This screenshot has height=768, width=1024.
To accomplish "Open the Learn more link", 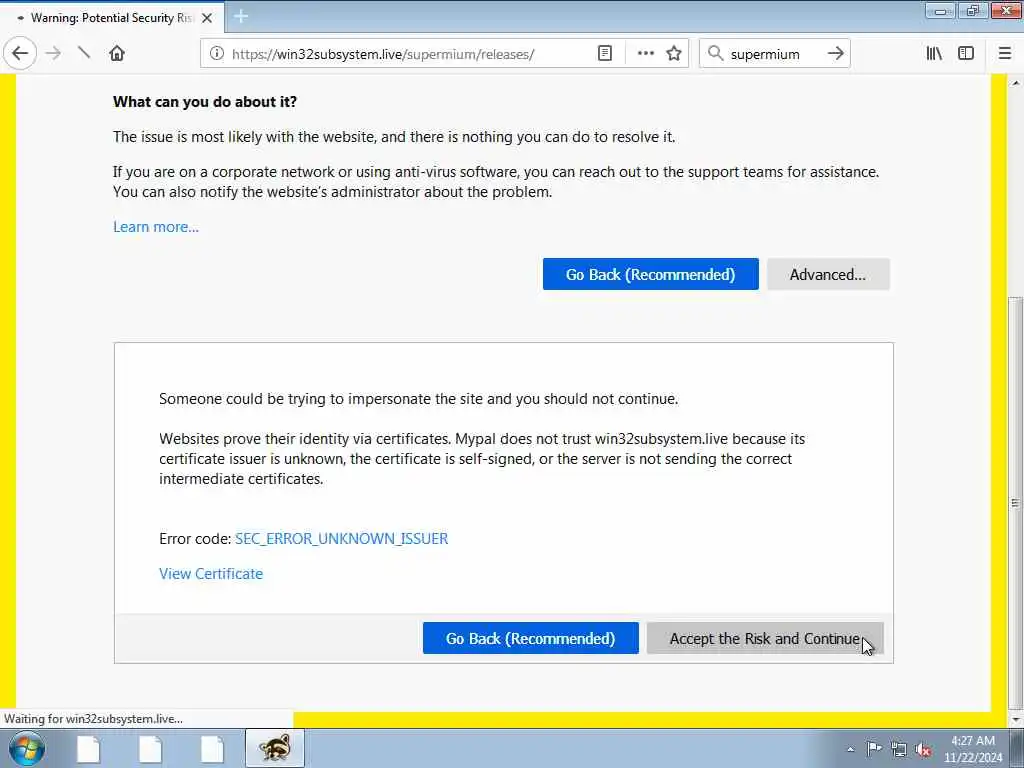I will click(156, 227).
